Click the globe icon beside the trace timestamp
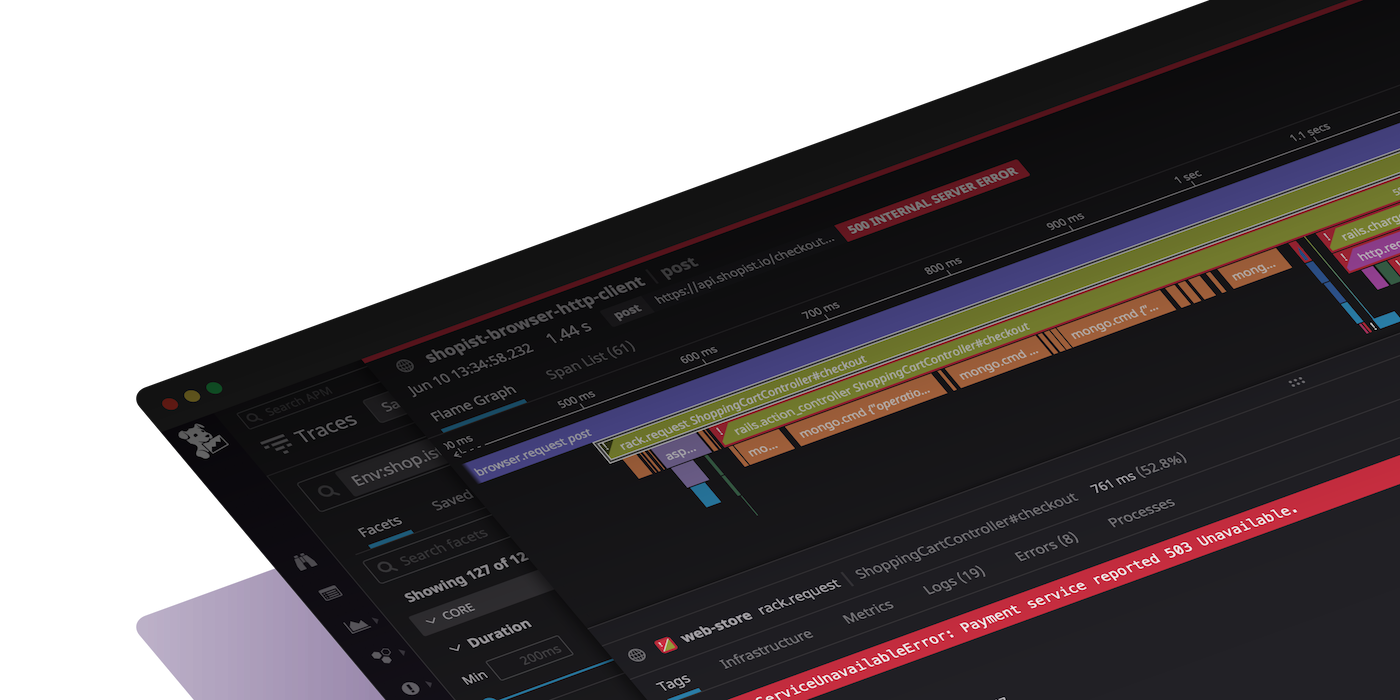Image resolution: width=1400 pixels, height=700 pixels. (x=404, y=365)
